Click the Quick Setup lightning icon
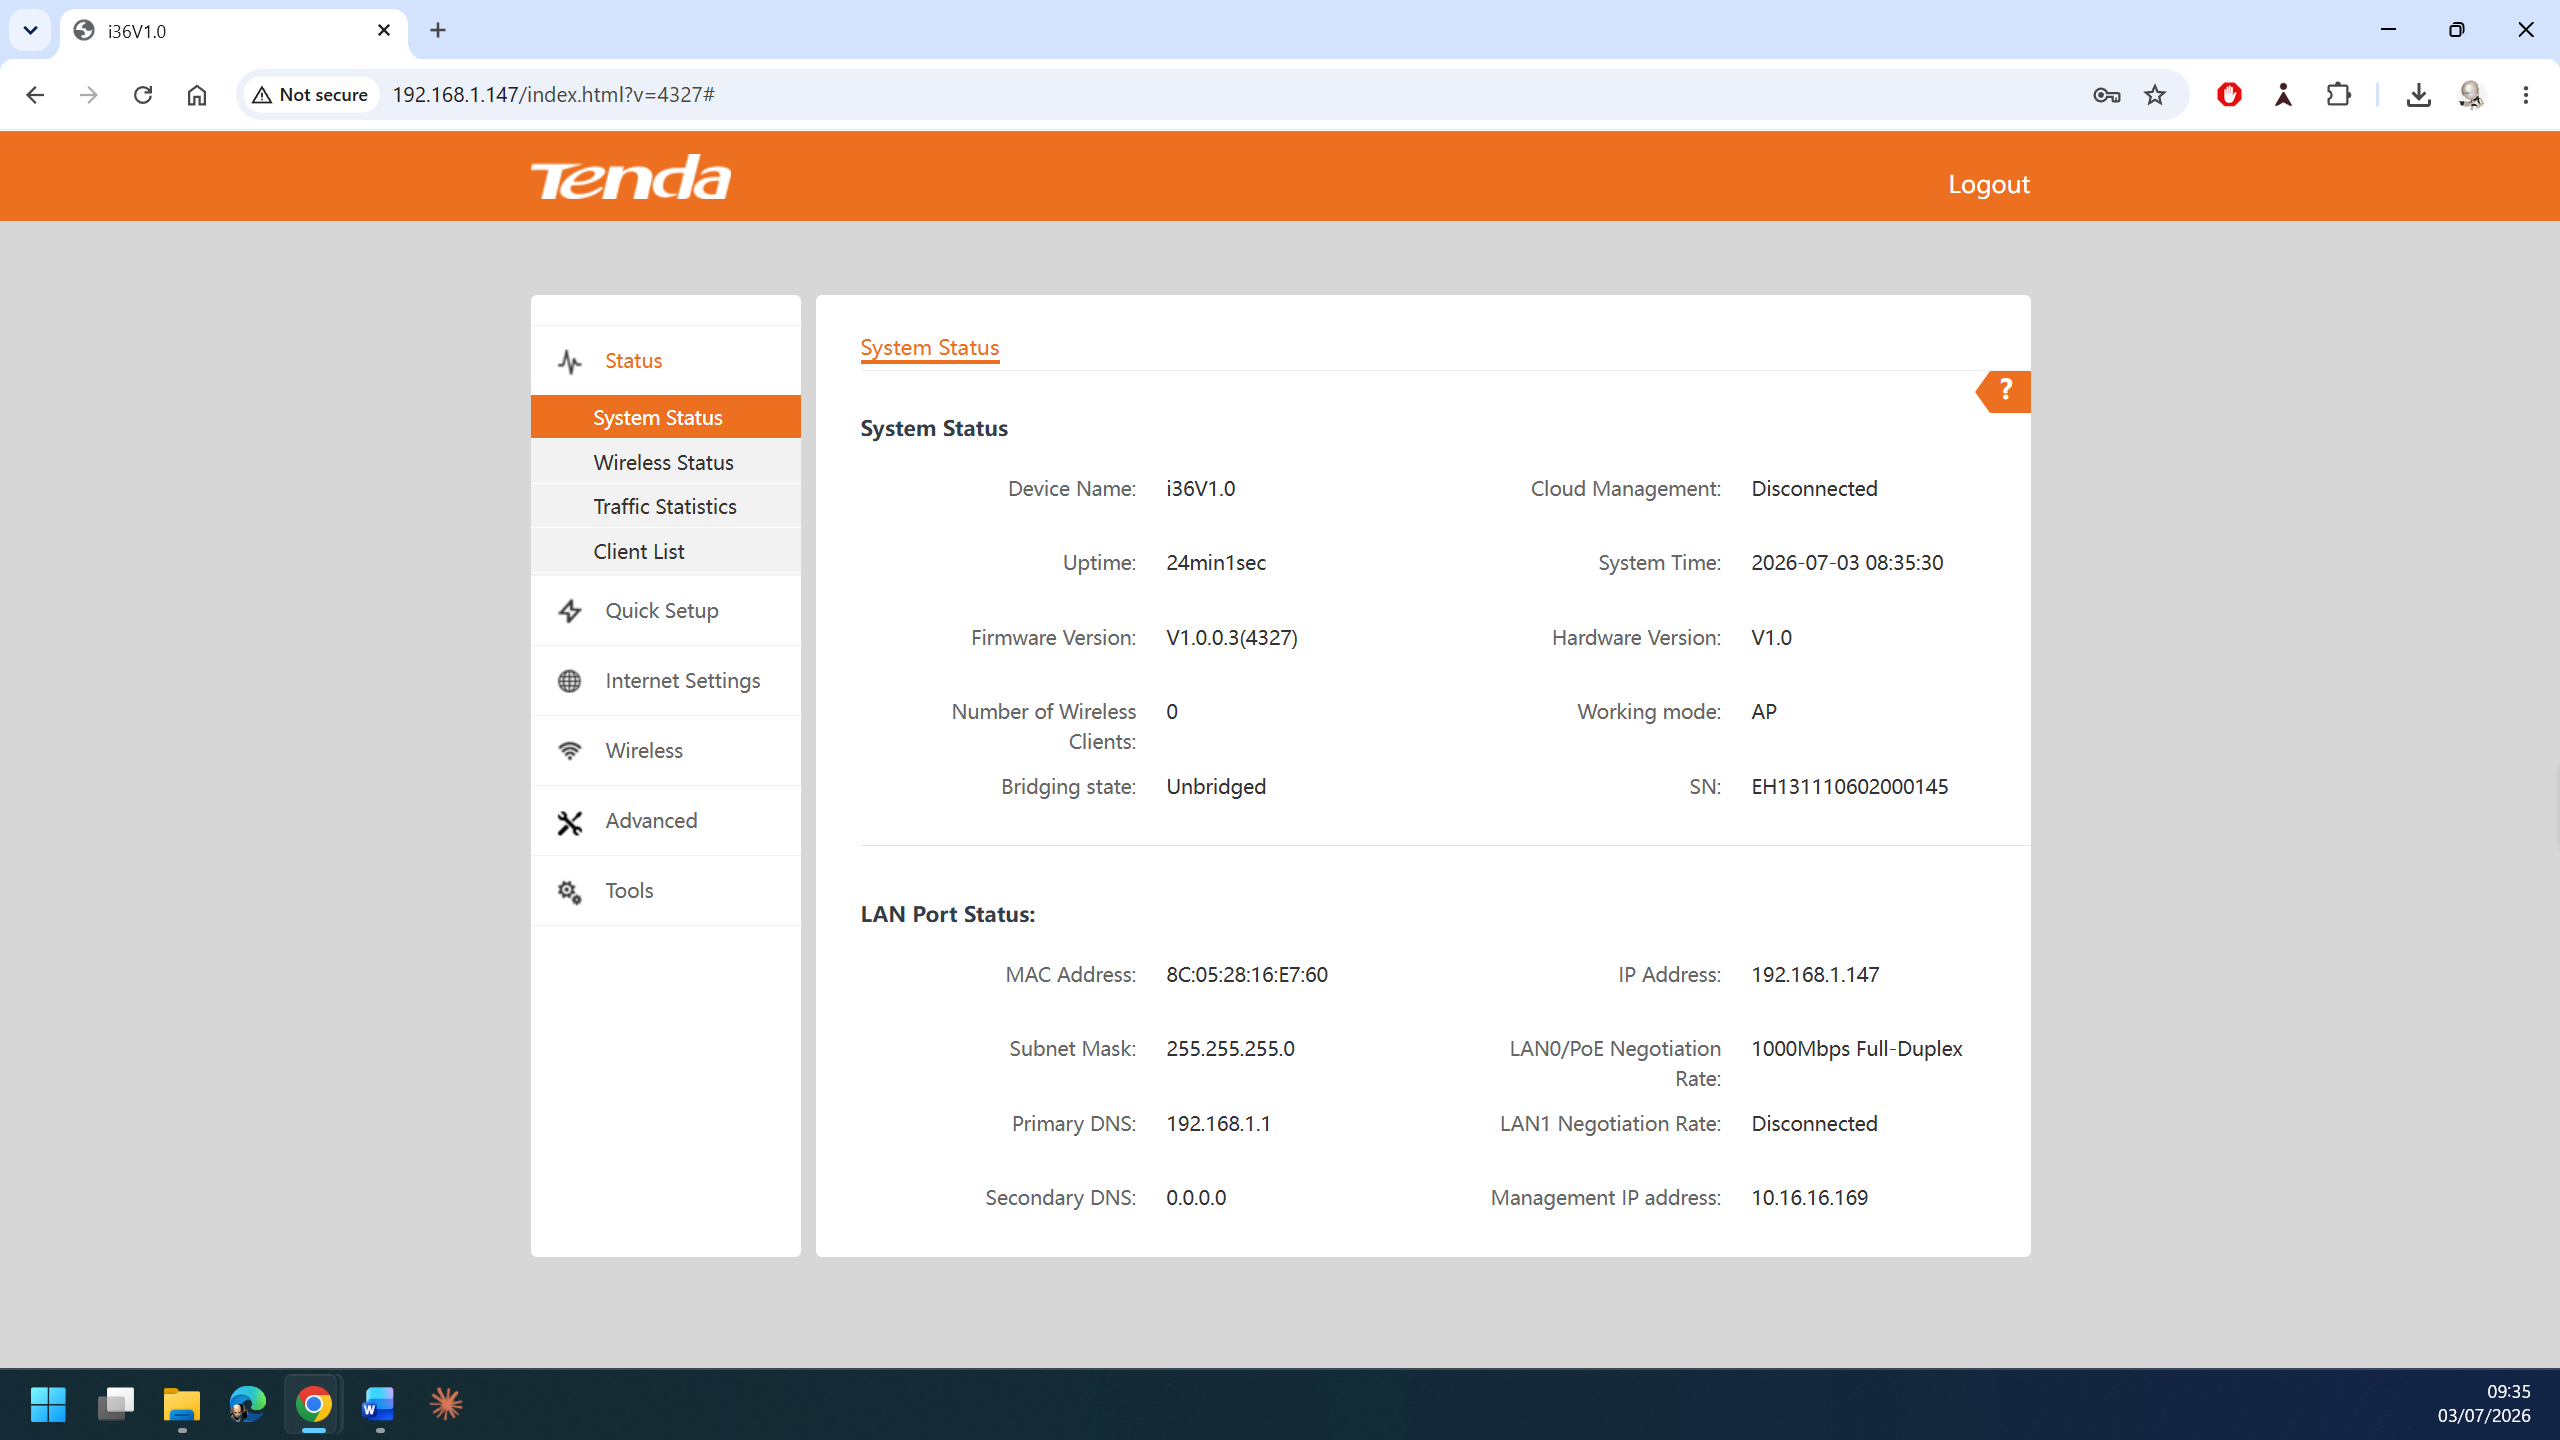Image resolution: width=2560 pixels, height=1440 pixels. (570, 611)
